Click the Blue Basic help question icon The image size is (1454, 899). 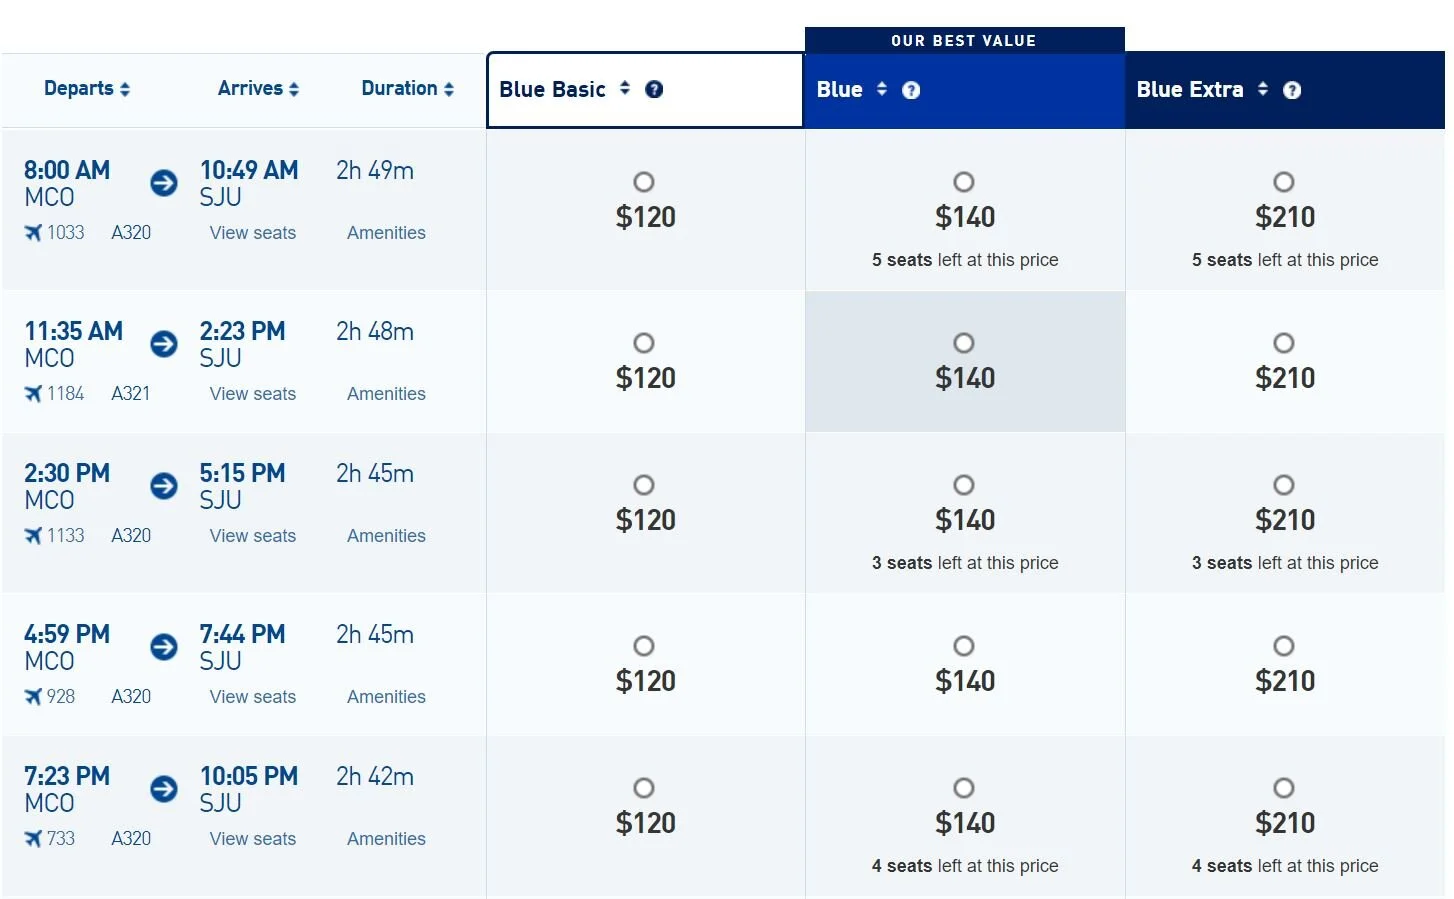(x=654, y=89)
